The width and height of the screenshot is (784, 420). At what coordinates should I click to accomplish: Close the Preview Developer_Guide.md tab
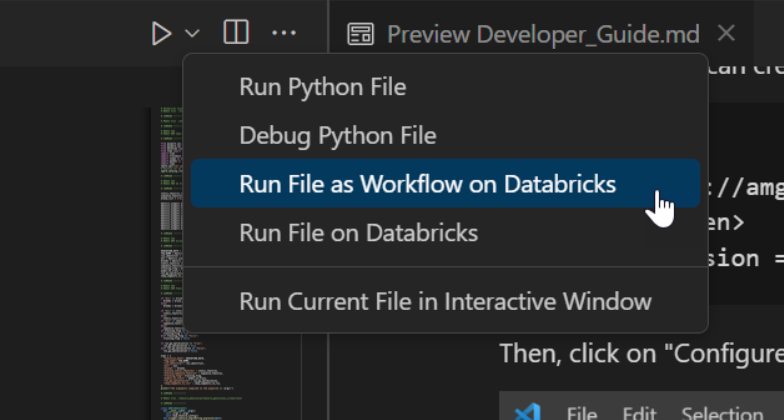(x=727, y=33)
